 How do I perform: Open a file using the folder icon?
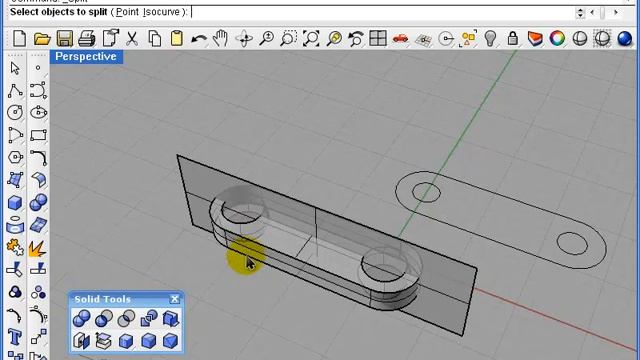pos(42,39)
